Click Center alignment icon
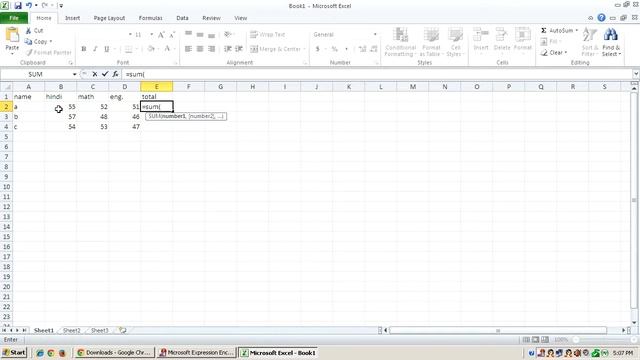 click(x=200, y=49)
